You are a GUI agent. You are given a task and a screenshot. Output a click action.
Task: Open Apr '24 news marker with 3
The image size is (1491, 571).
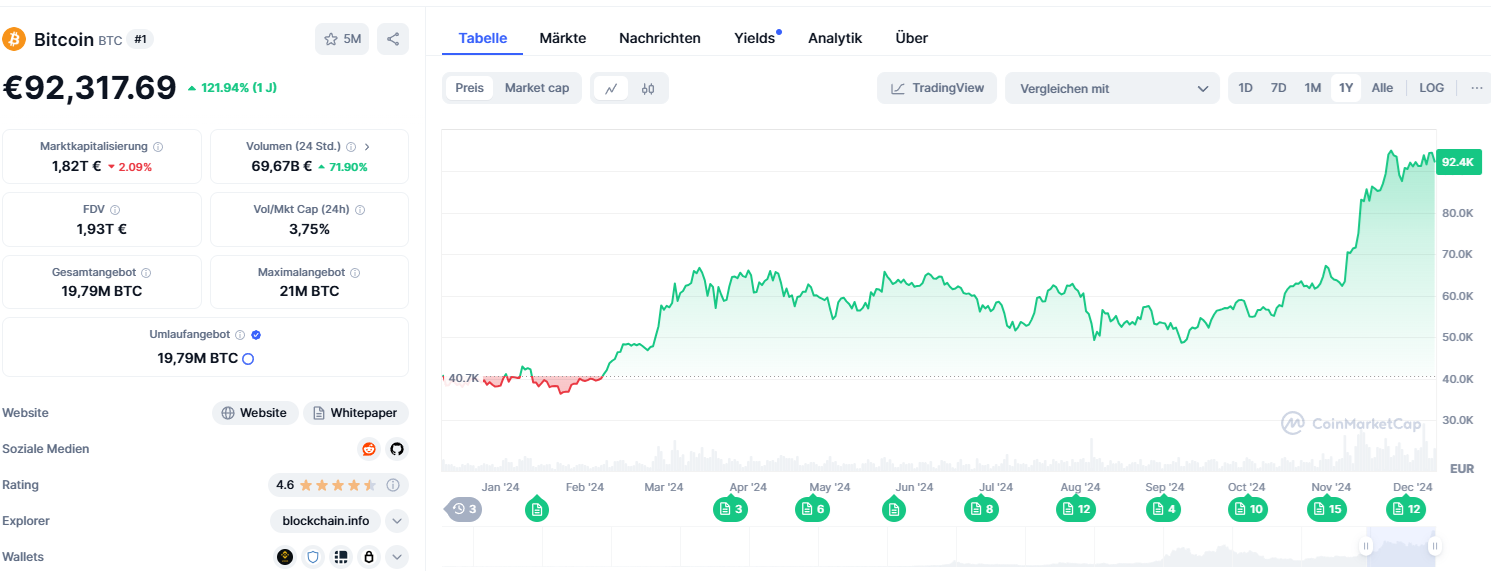pos(730,510)
